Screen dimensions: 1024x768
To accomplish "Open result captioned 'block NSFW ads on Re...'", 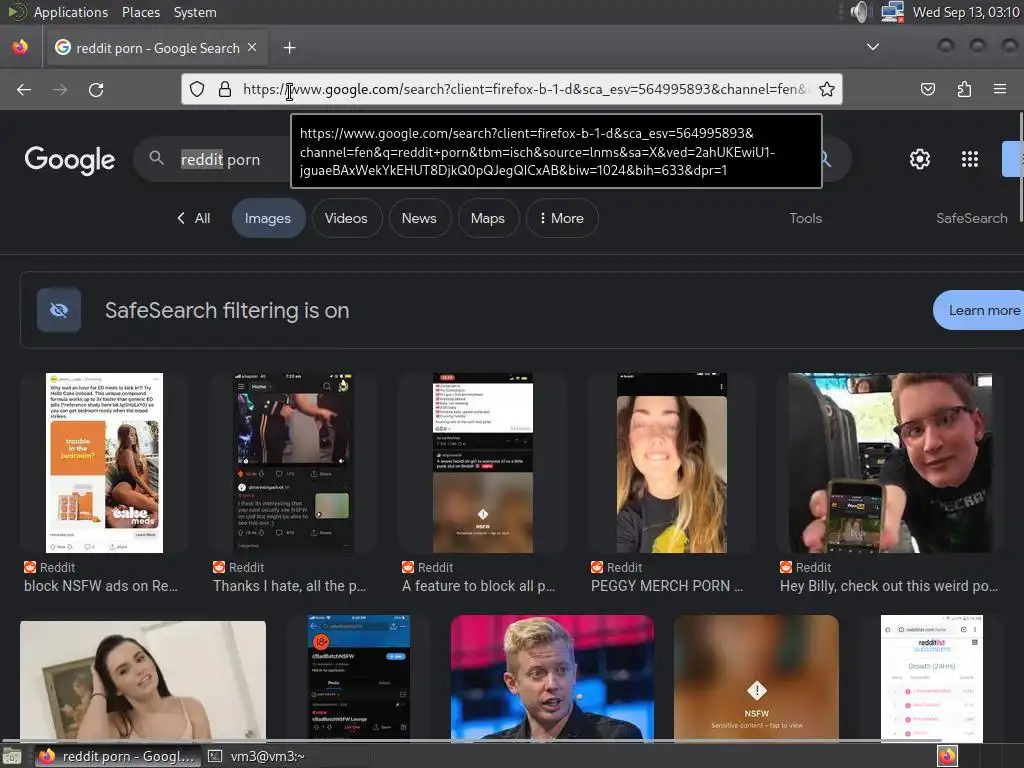I will (101, 586).
